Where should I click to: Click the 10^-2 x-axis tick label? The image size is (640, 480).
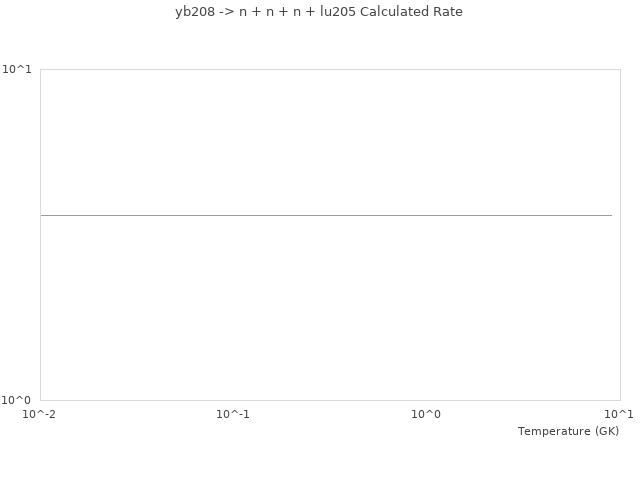[40, 414]
